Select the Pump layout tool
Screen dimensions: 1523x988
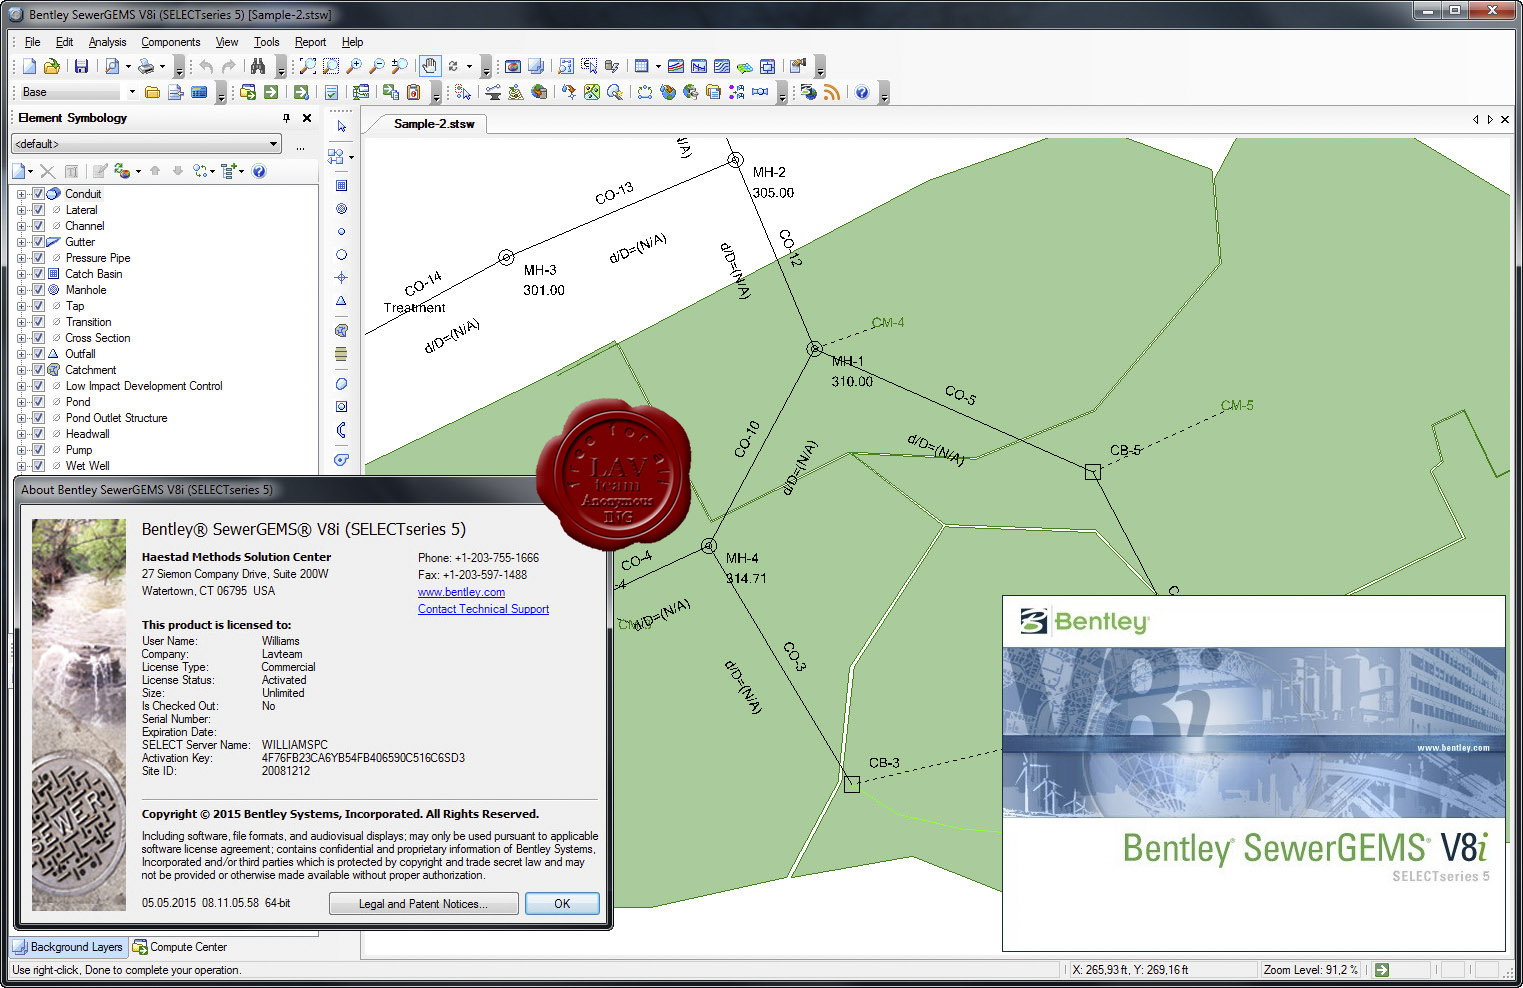[x=341, y=460]
